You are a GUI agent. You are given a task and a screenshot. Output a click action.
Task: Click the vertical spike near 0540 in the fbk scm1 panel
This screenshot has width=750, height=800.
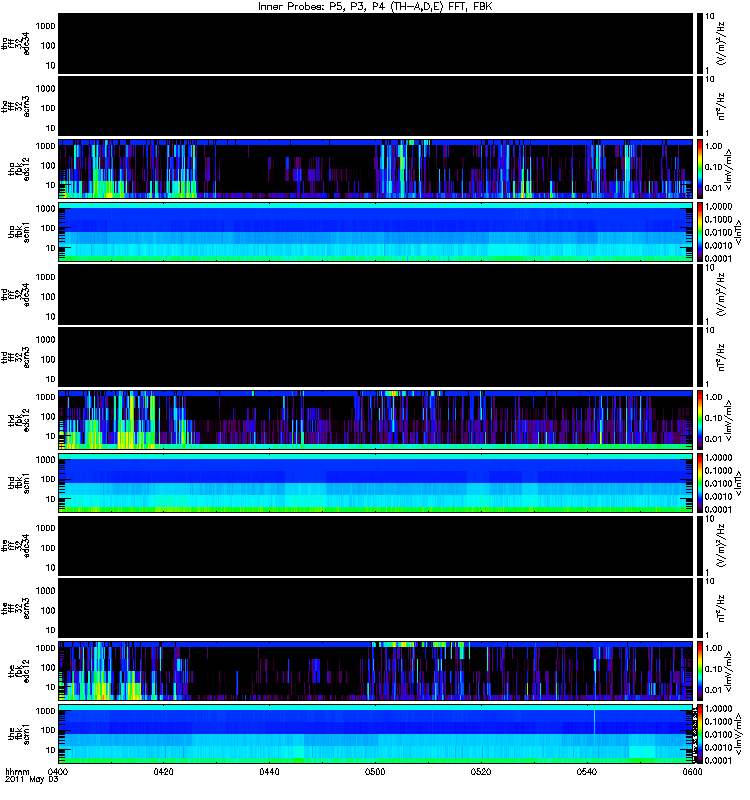[x=594, y=720]
